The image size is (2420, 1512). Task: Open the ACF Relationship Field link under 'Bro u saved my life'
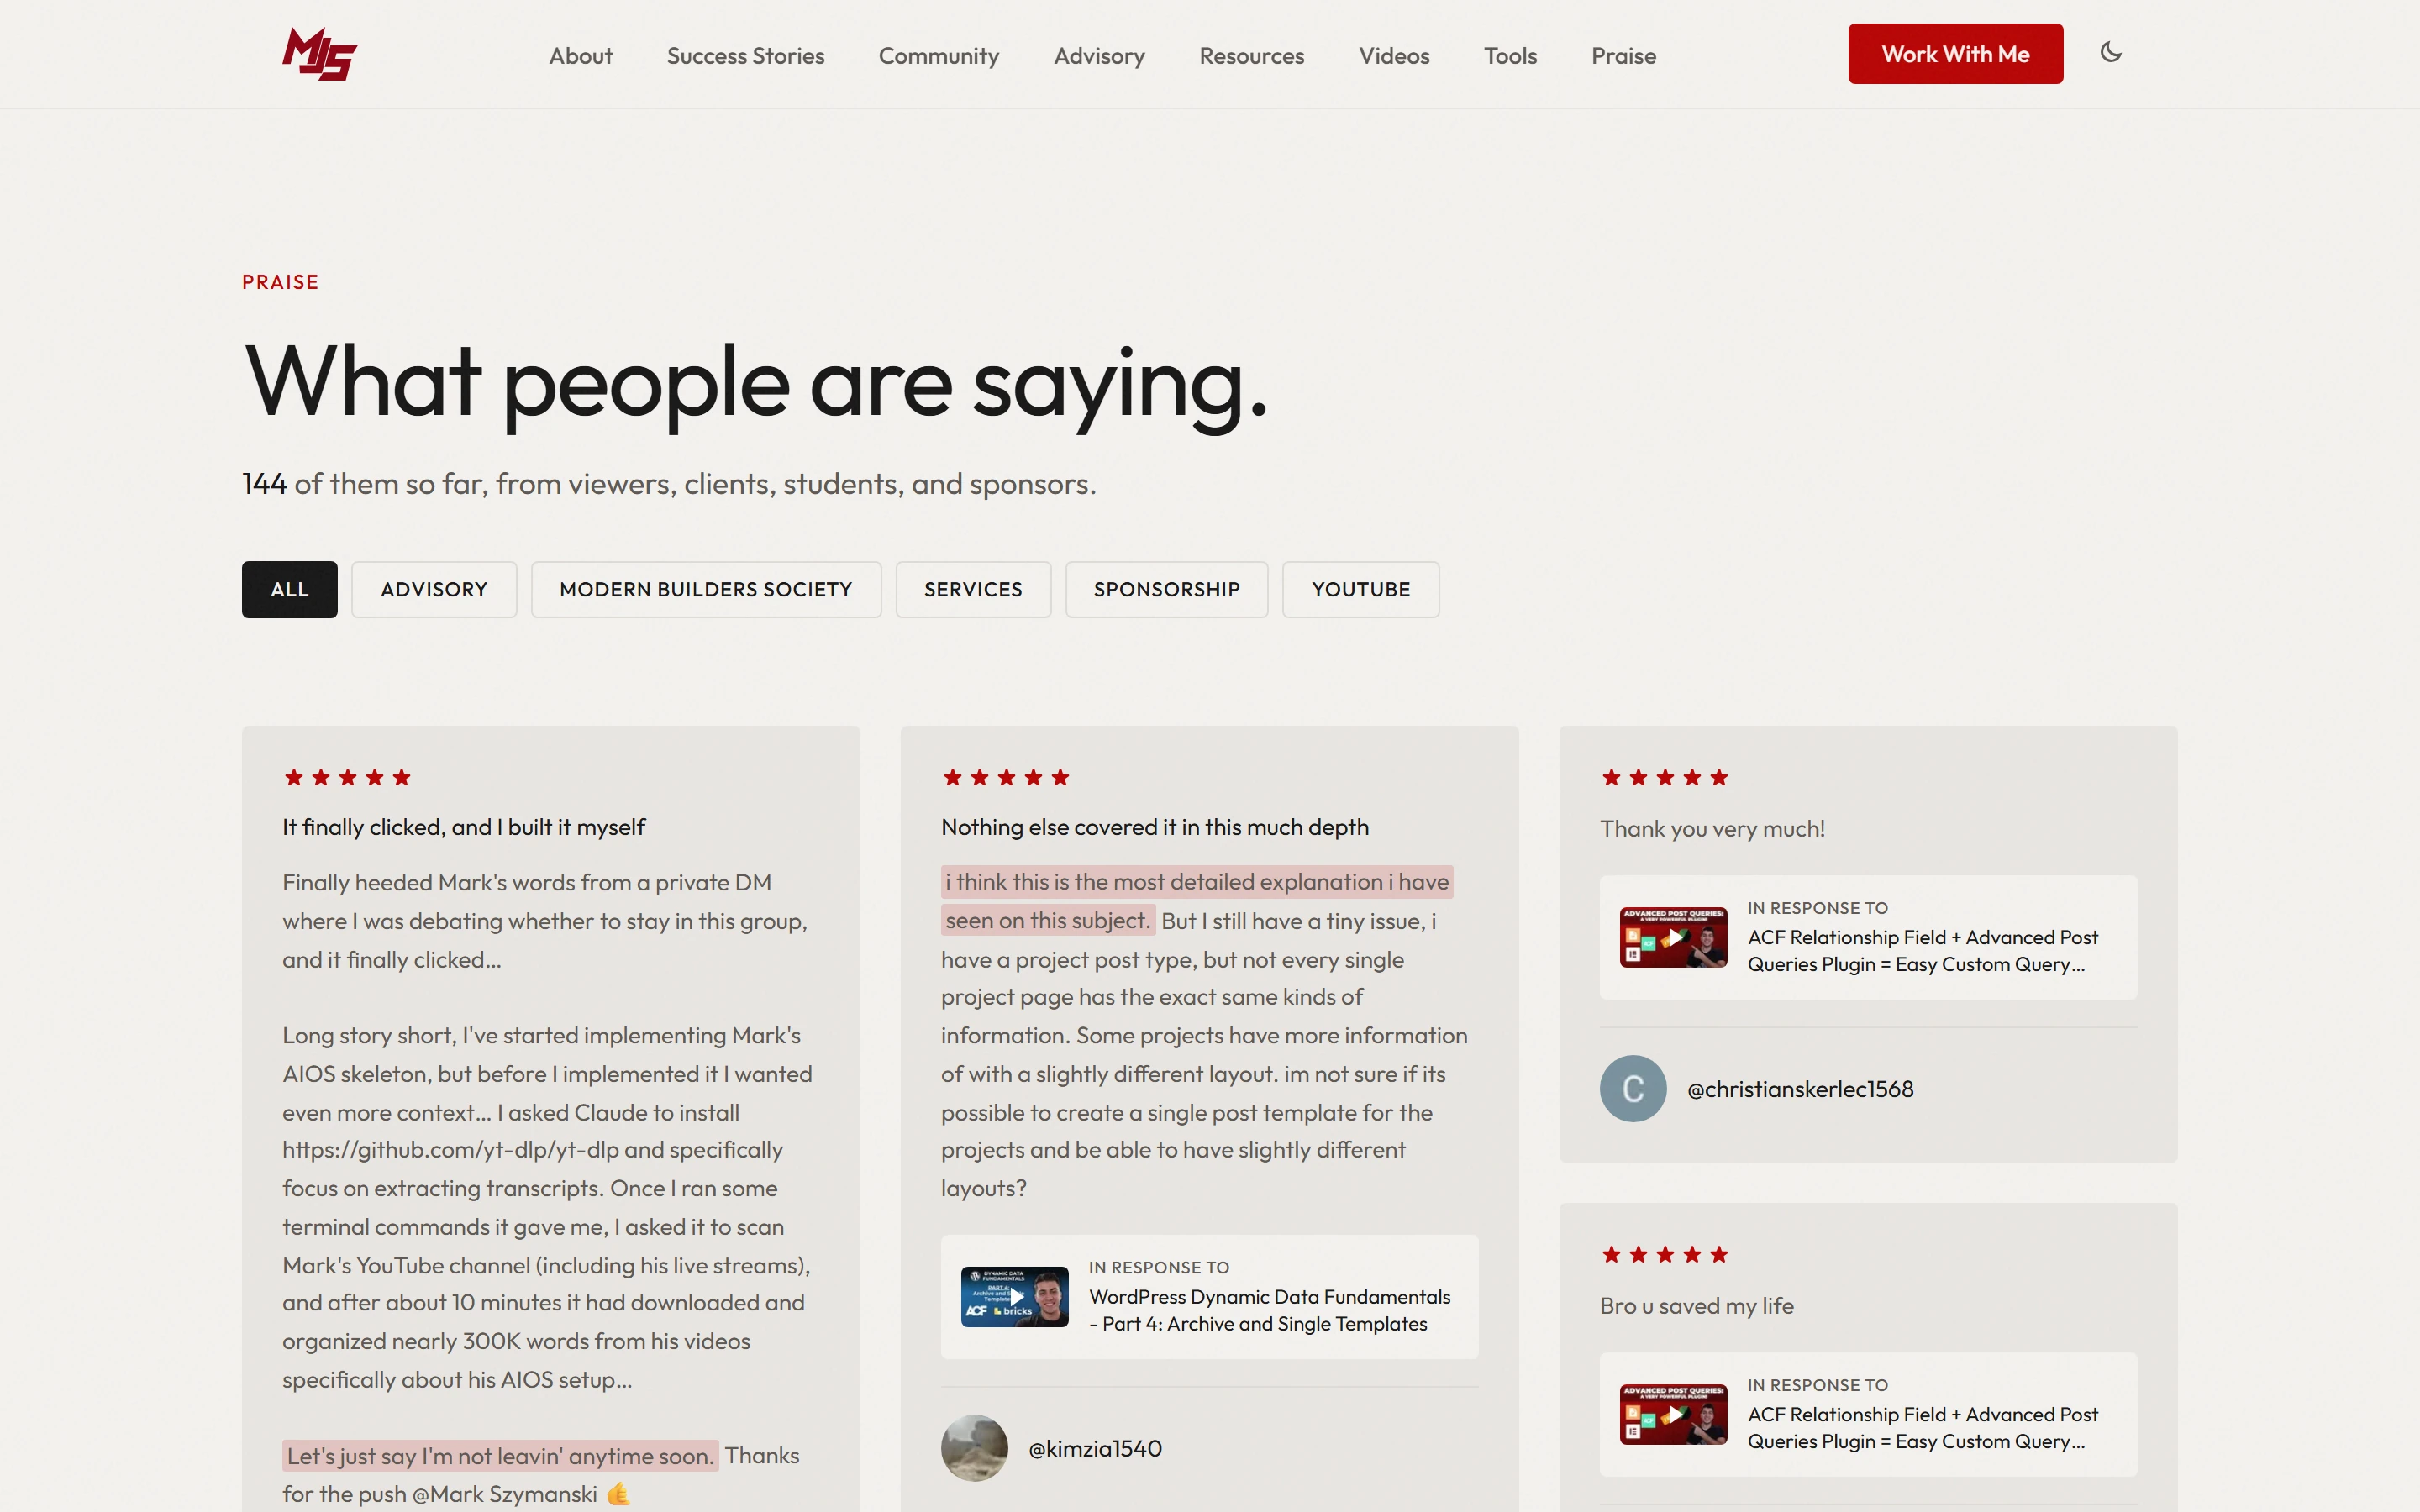coord(1922,1428)
